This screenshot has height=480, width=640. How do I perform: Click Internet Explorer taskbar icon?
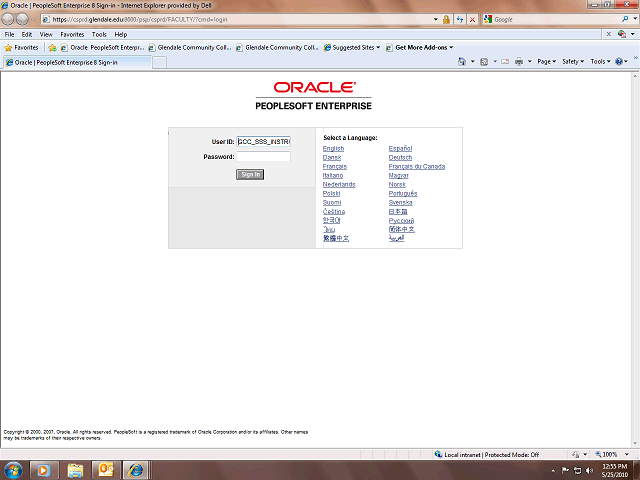pyautogui.click(x=136, y=471)
